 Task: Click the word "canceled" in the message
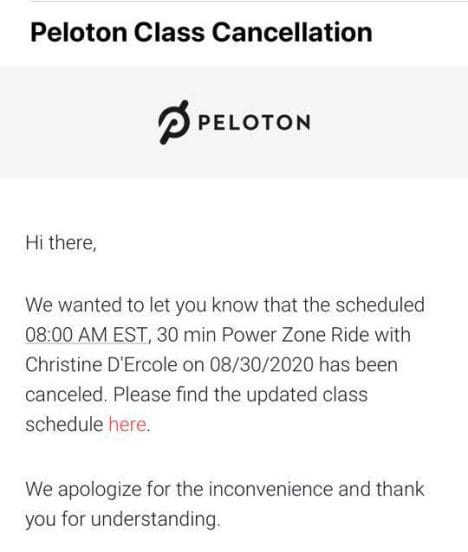[65, 394]
